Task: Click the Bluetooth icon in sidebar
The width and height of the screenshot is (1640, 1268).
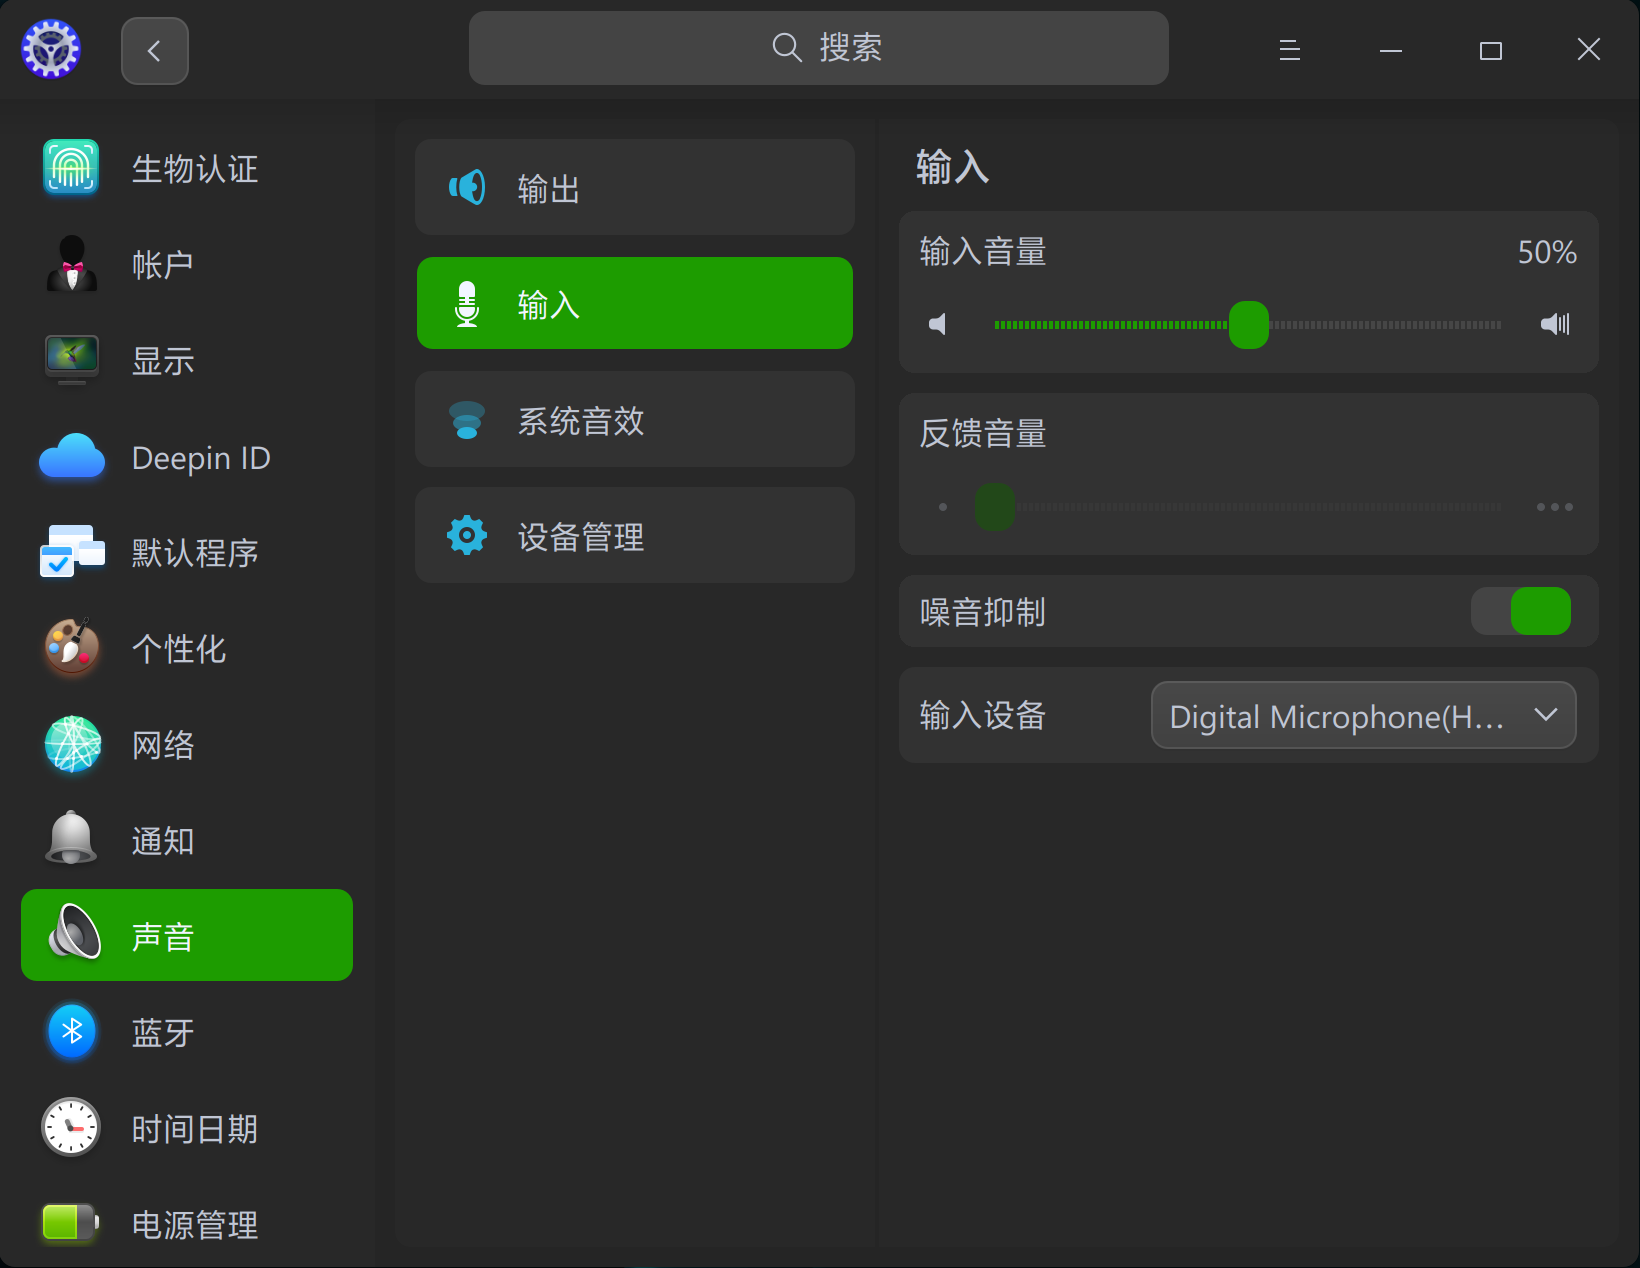Action: click(x=72, y=1031)
